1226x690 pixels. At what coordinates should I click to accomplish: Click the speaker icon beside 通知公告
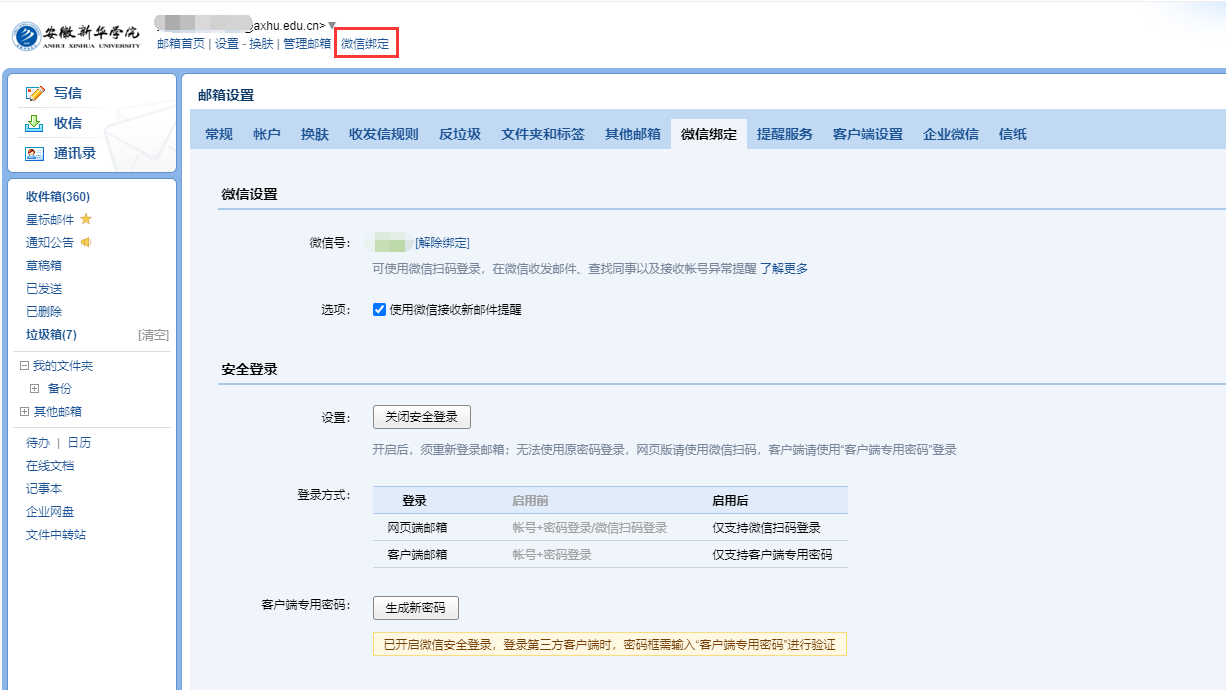[86, 242]
